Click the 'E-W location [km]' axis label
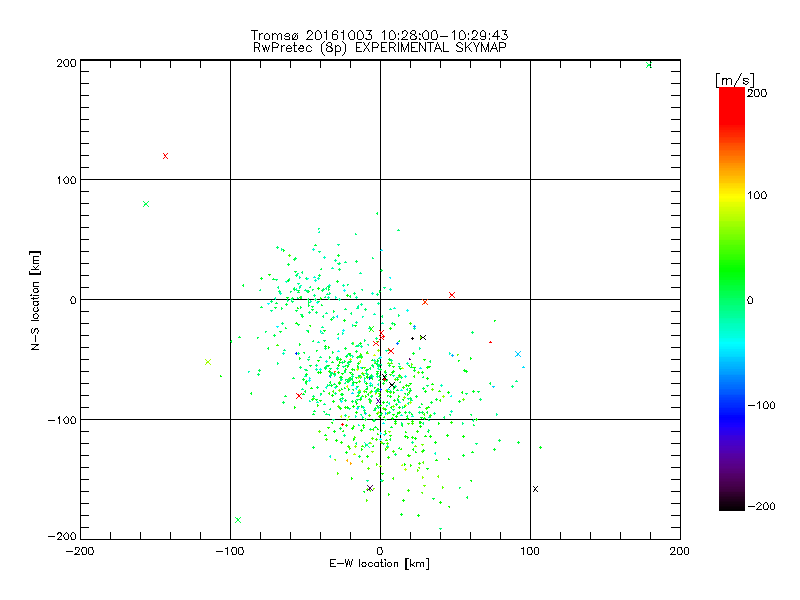Screen dimensions: 800x600 pyautogui.click(x=379, y=563)
